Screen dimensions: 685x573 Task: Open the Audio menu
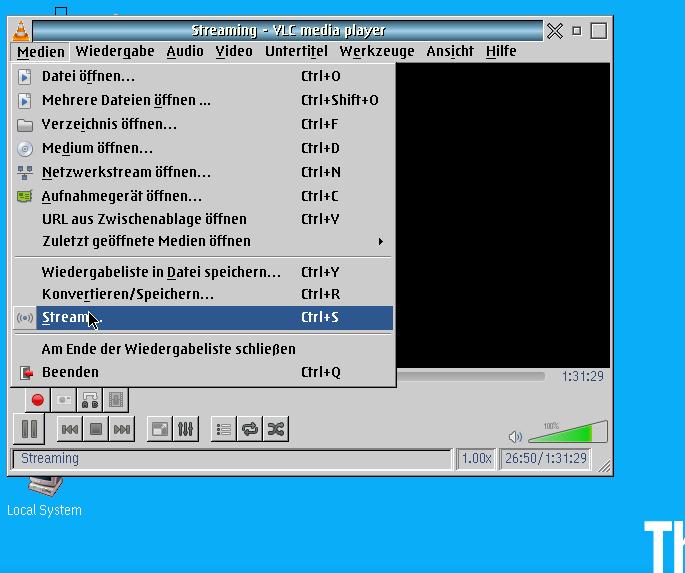pos(185,52)
